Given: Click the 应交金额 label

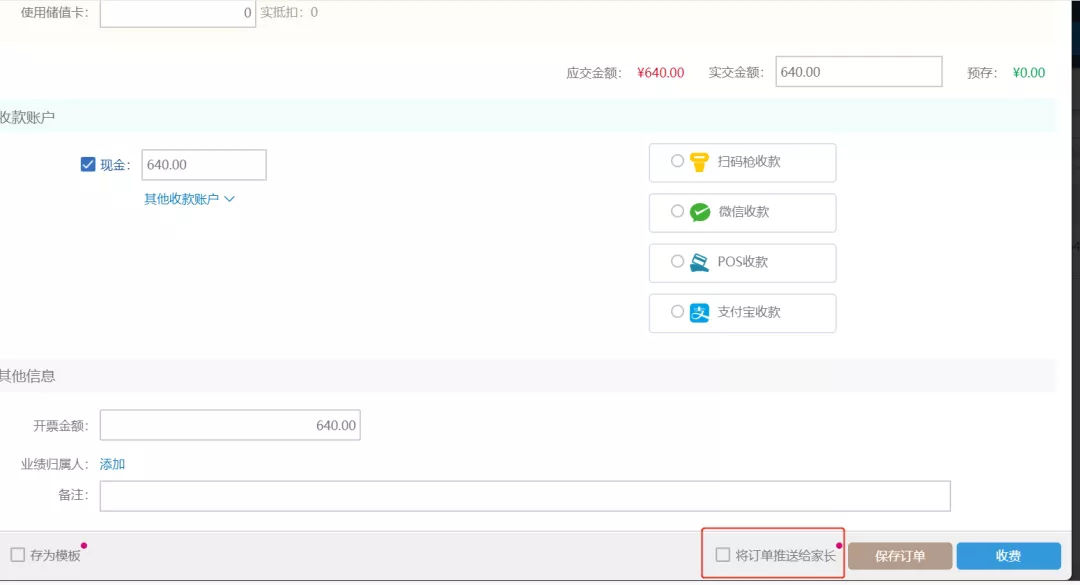Looking at the screenshot, I should (594, 73).
